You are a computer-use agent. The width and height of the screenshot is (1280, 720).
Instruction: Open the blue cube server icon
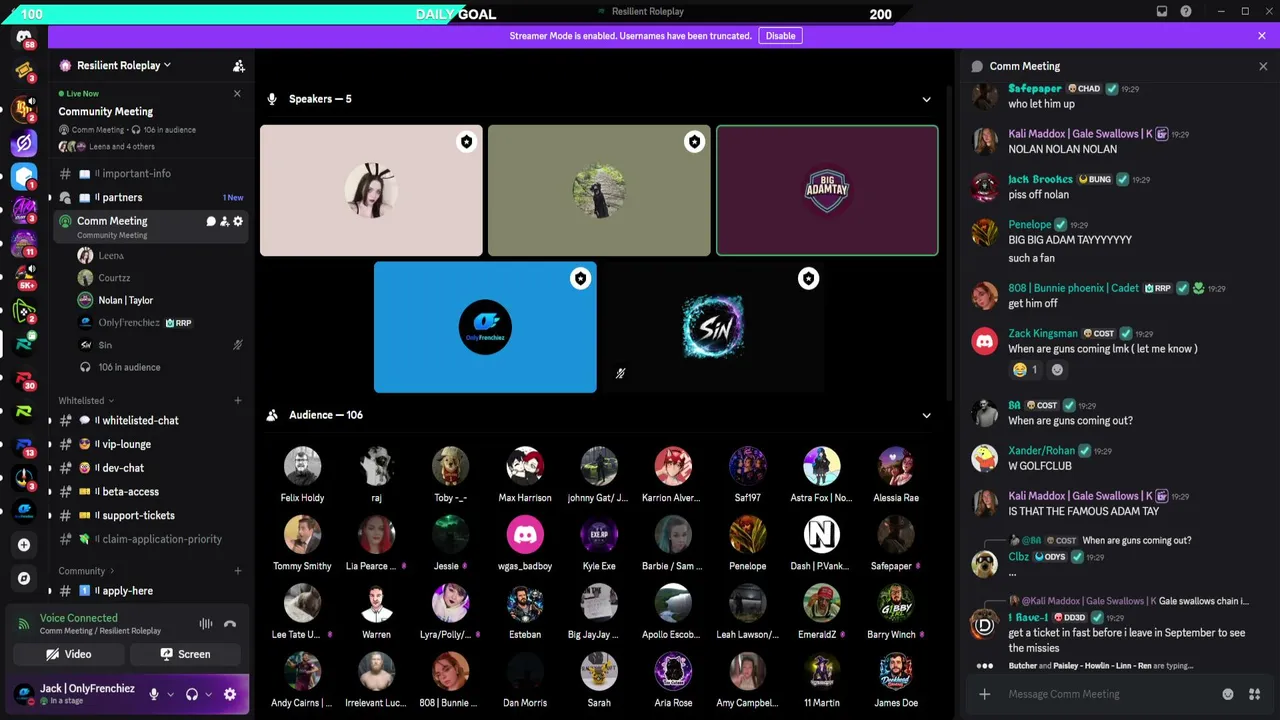tap(24, 176)
